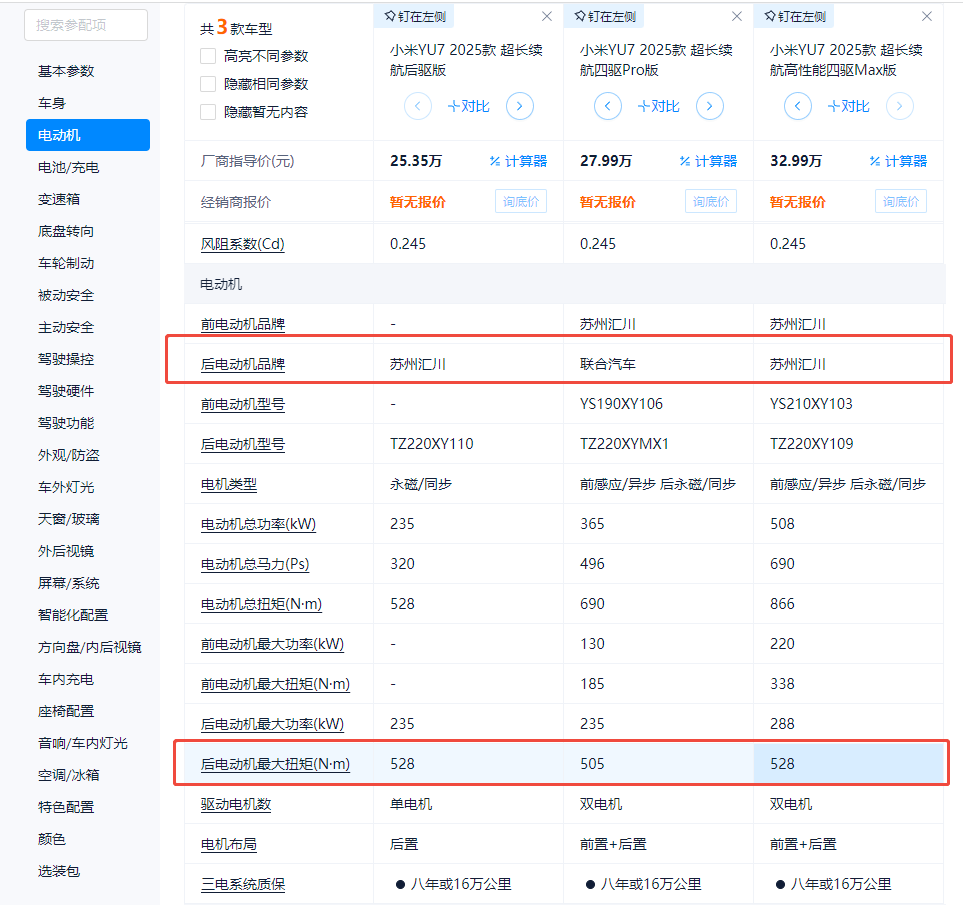Add 四驱Max版 to comparison with +对比
963x905 pixels.
[849, 106]
